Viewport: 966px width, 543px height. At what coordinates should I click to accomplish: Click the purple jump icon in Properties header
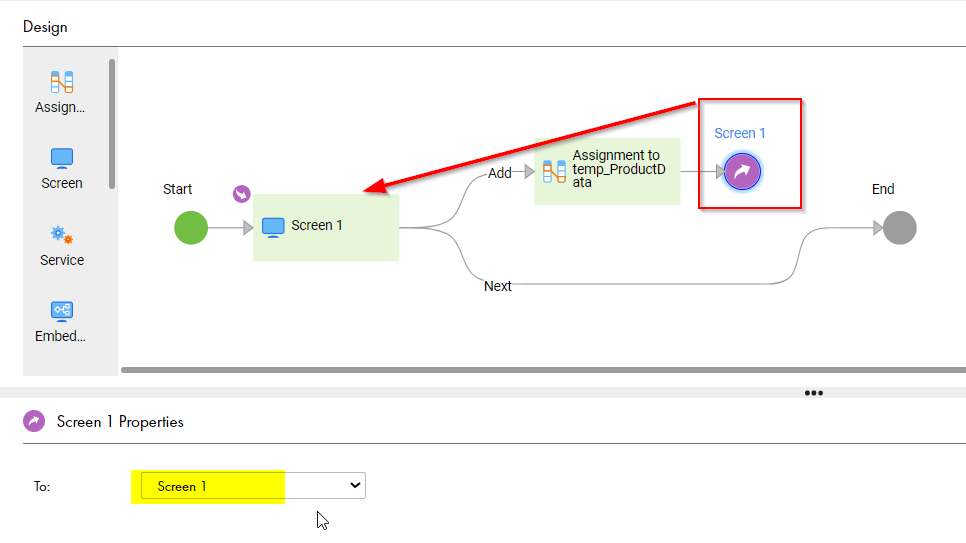[34, 422]
